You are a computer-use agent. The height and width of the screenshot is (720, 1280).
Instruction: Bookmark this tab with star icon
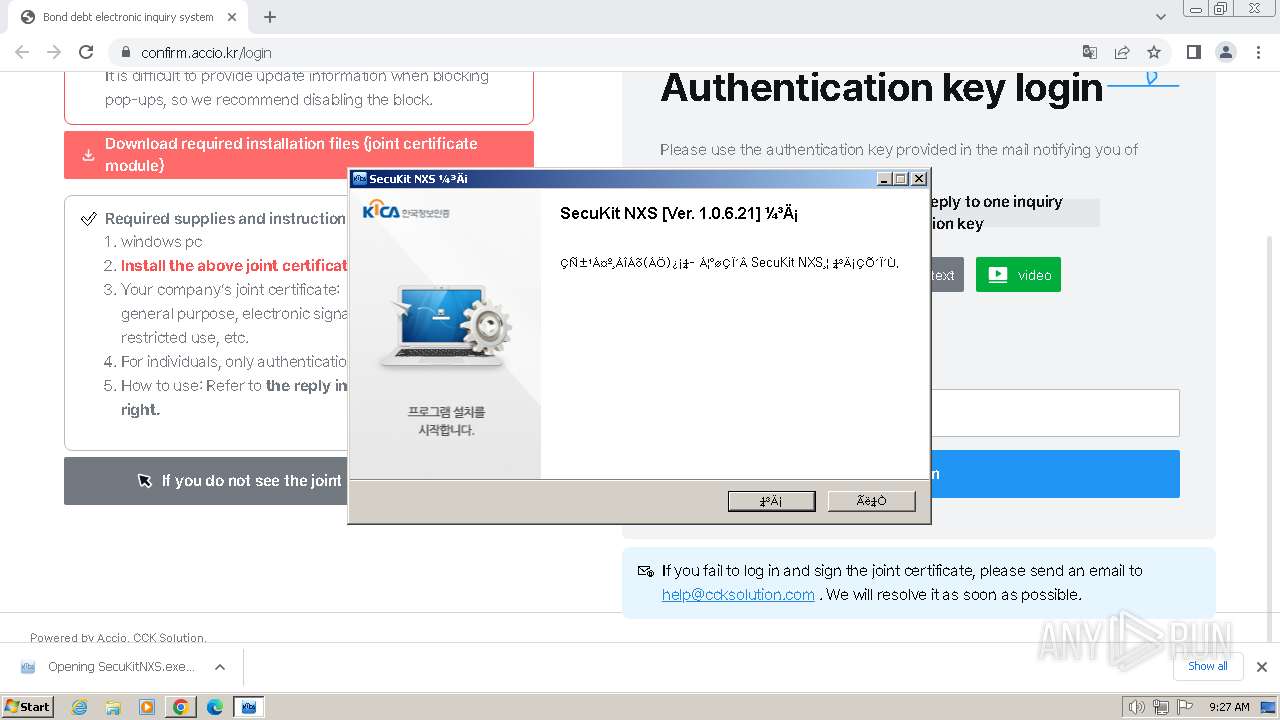[1154, 52]
